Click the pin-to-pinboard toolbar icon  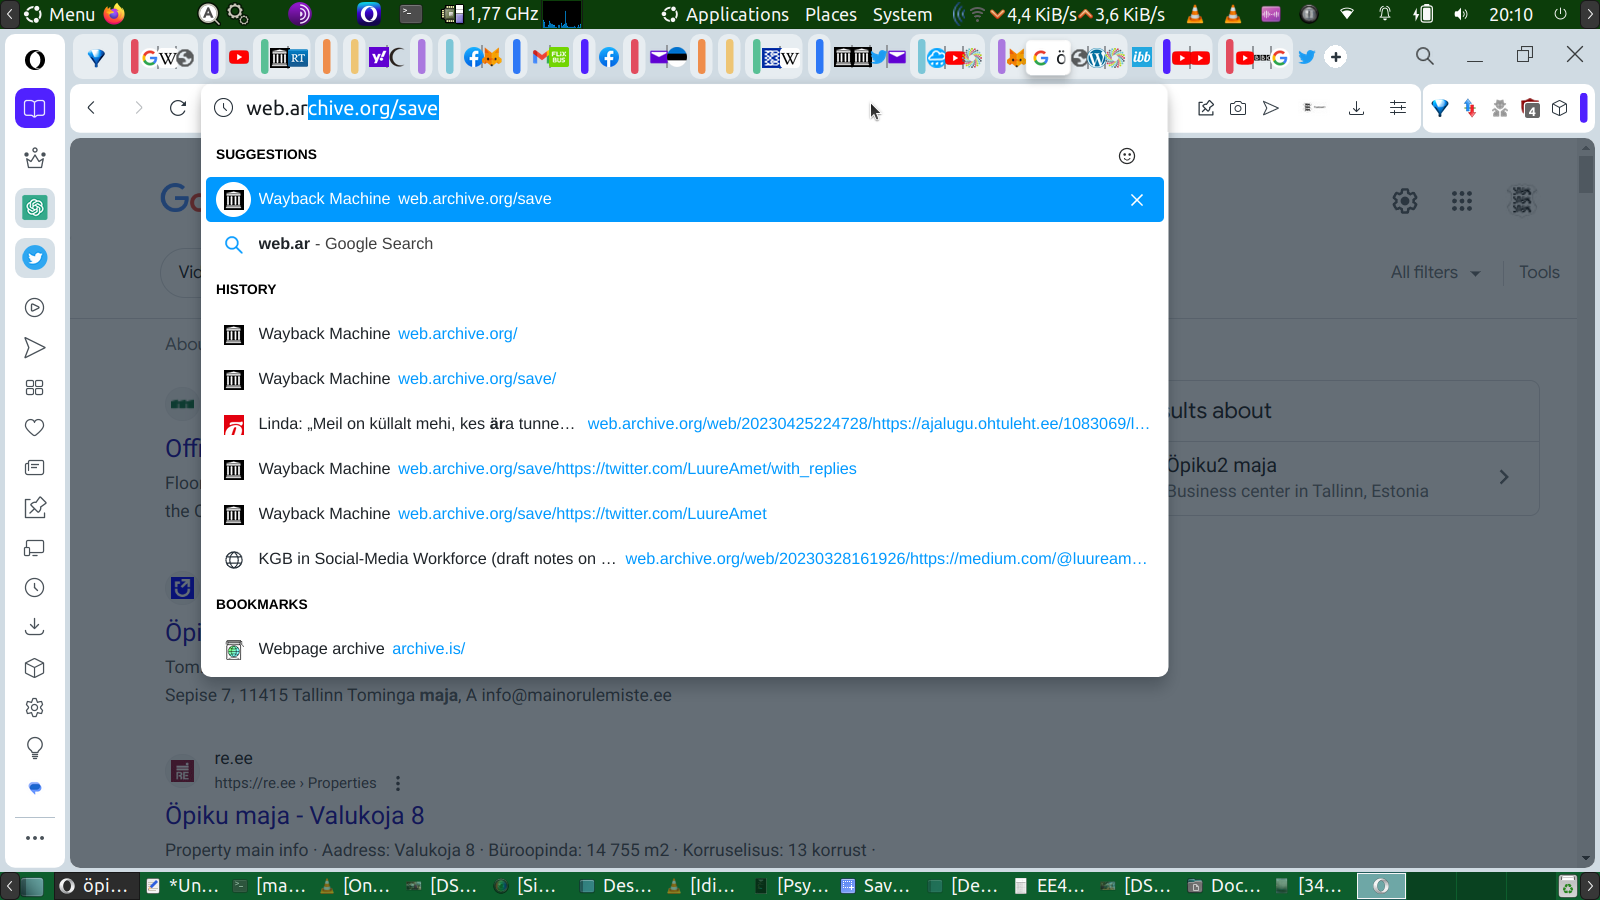[x=1206, y=108]
